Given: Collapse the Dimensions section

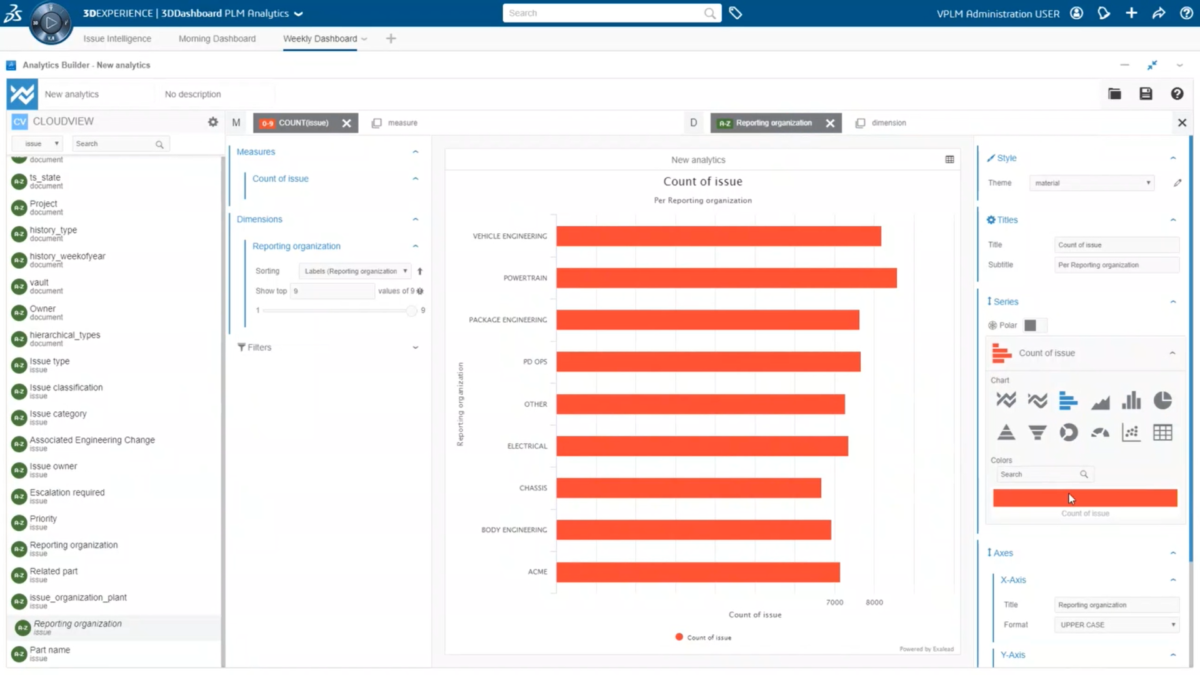Looking at the screenshot, I should 415,219.
